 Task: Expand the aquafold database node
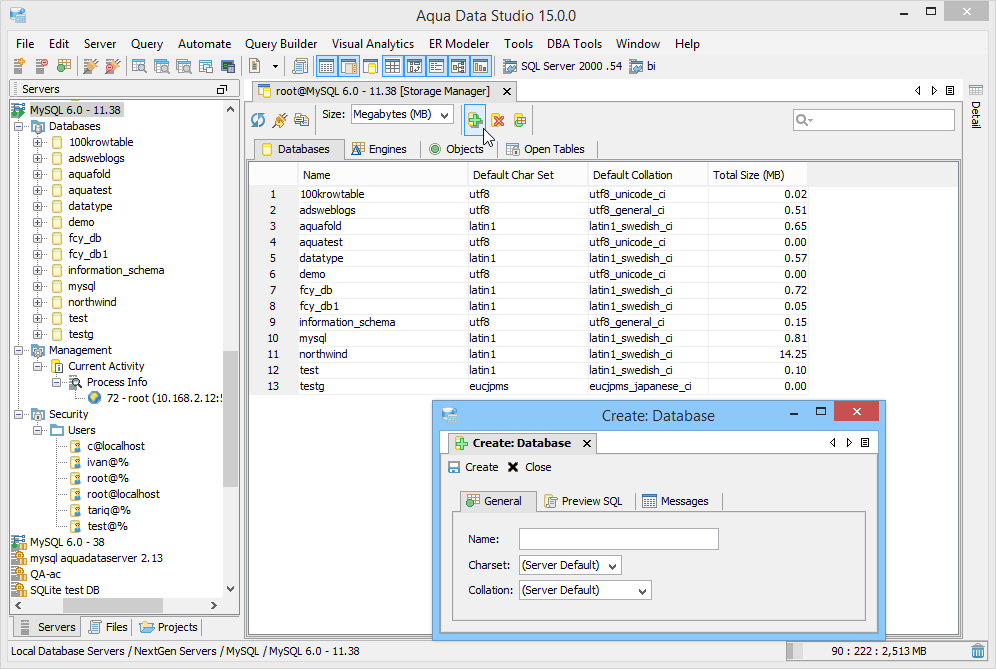pyautogui.click(x=37, y=174)
